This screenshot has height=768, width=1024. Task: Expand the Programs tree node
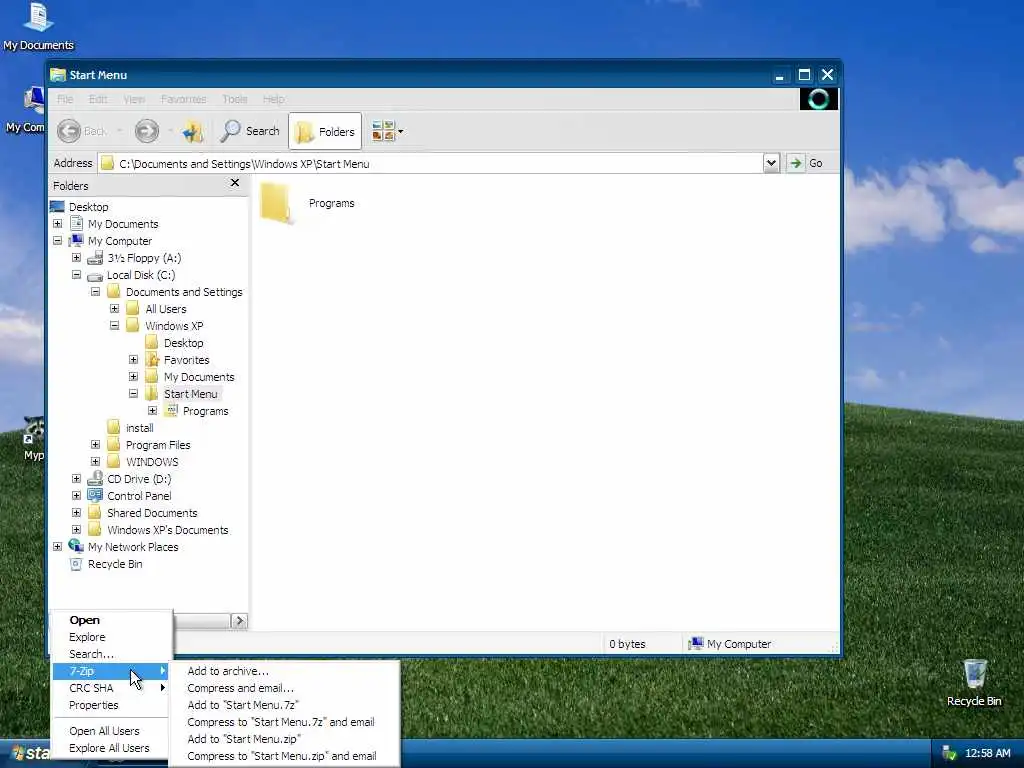click(152, 411)
